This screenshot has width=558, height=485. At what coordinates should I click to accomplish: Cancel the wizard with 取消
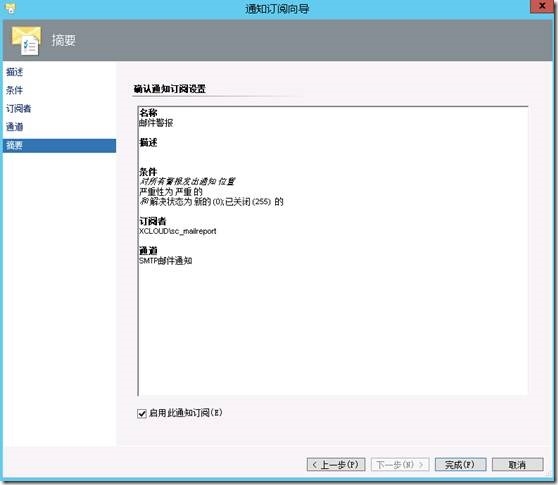[x=517, y=464]
